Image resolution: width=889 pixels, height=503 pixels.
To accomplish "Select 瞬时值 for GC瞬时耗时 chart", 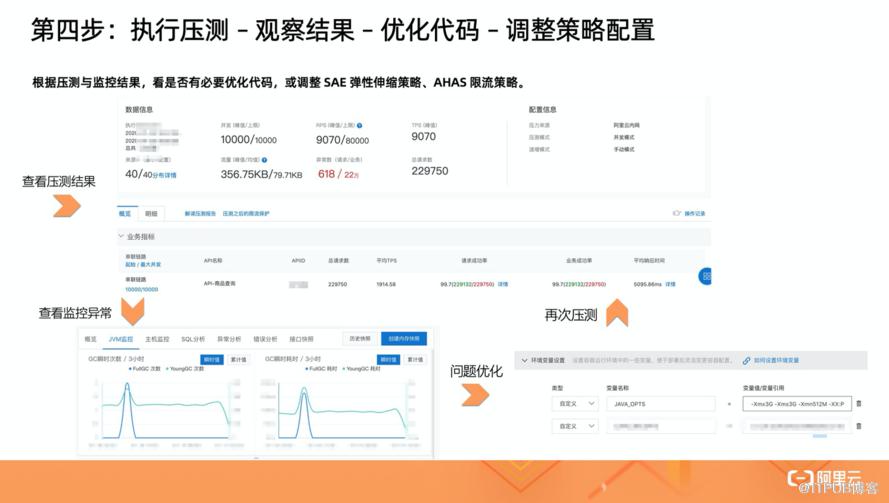I will pos(388,360).
